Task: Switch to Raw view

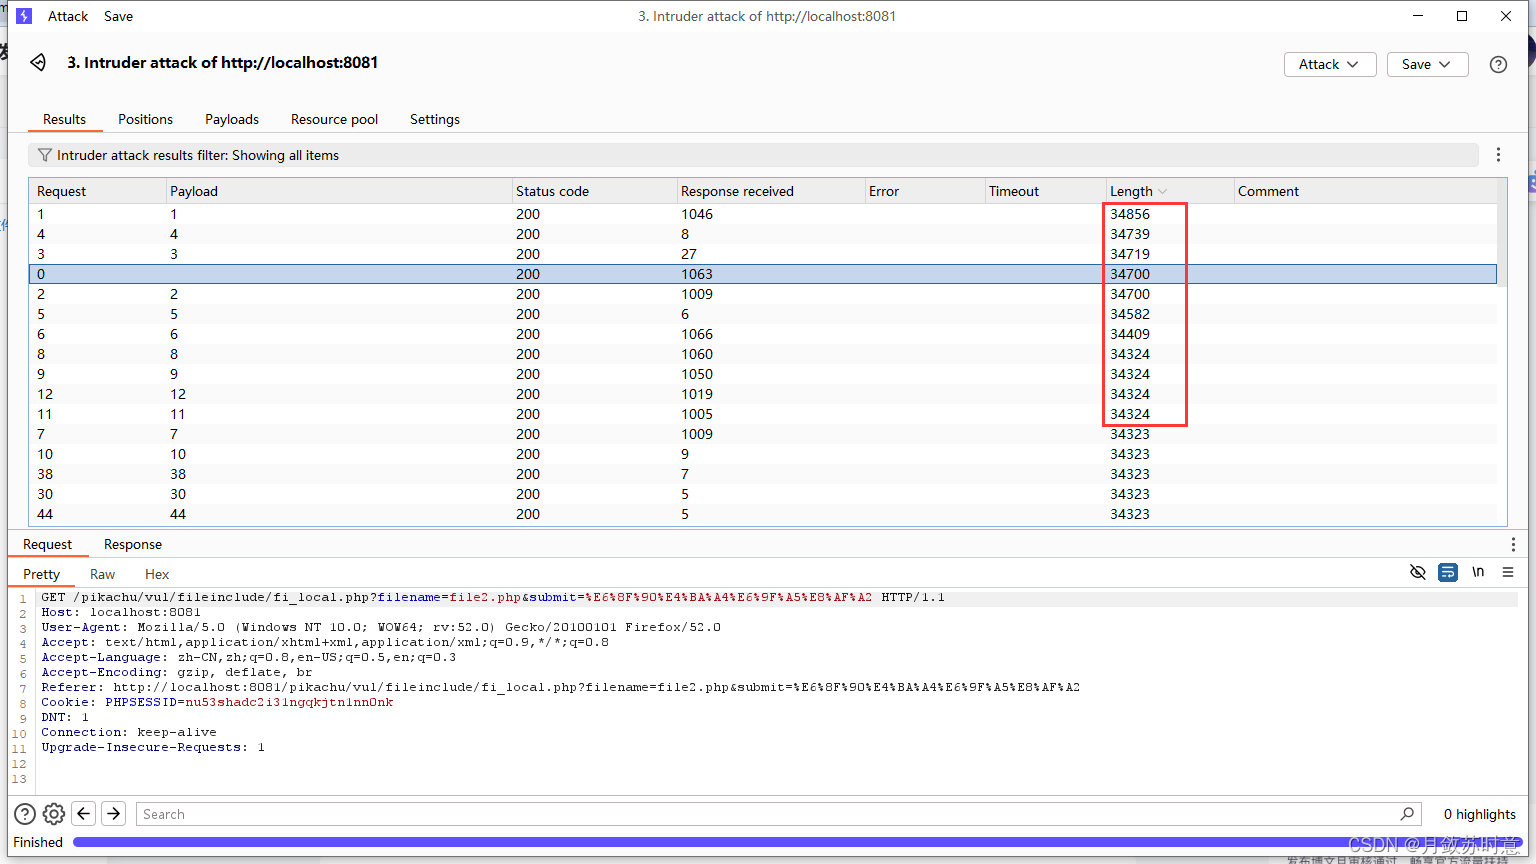Action: (x=102, y=574)
